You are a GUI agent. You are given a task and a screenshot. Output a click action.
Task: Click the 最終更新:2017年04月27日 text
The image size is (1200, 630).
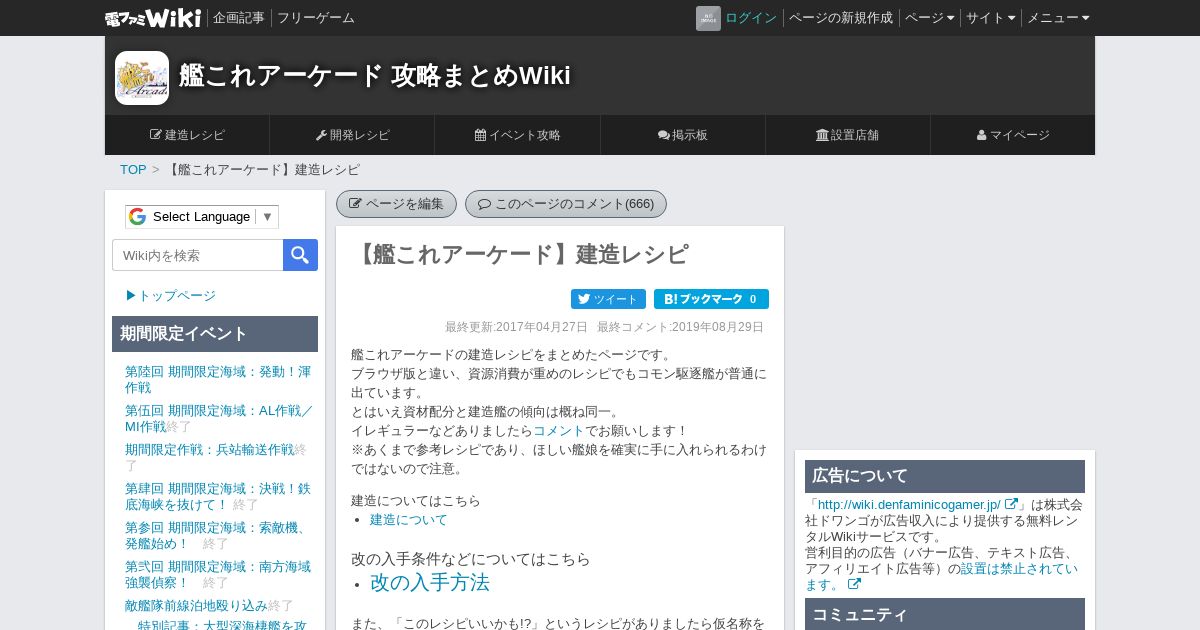[517, 327]
